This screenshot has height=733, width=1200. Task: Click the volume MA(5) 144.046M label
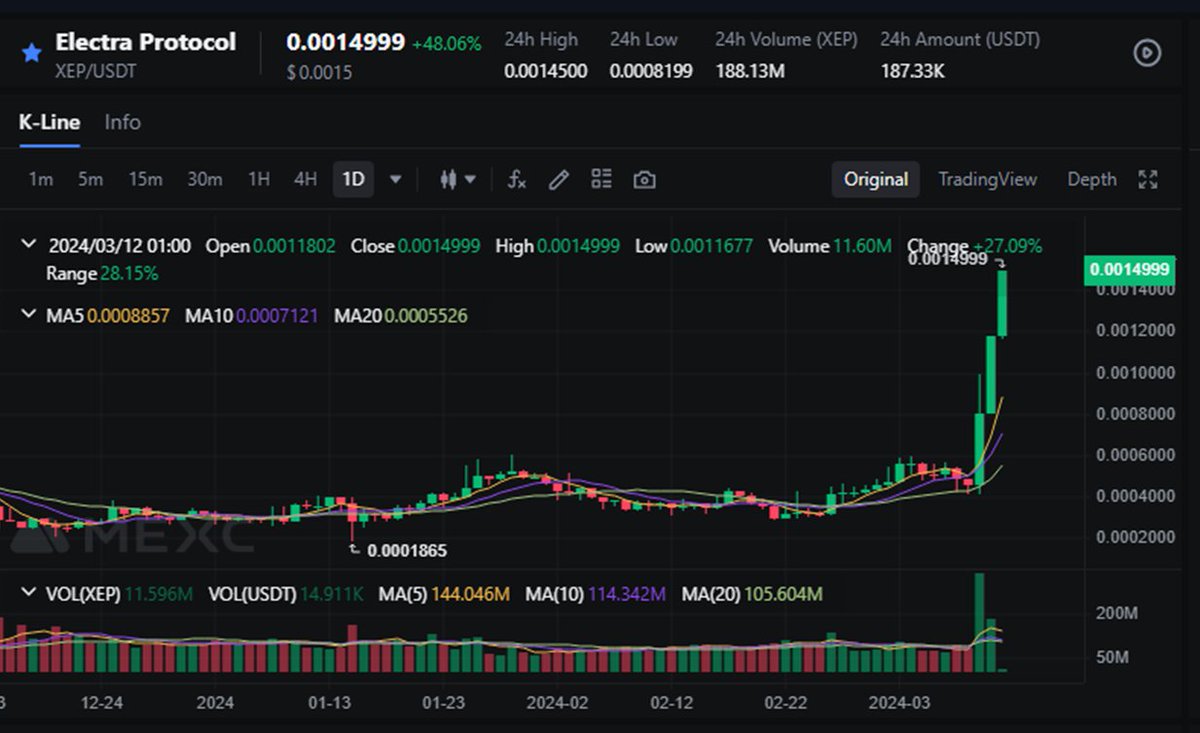point(444,594)
